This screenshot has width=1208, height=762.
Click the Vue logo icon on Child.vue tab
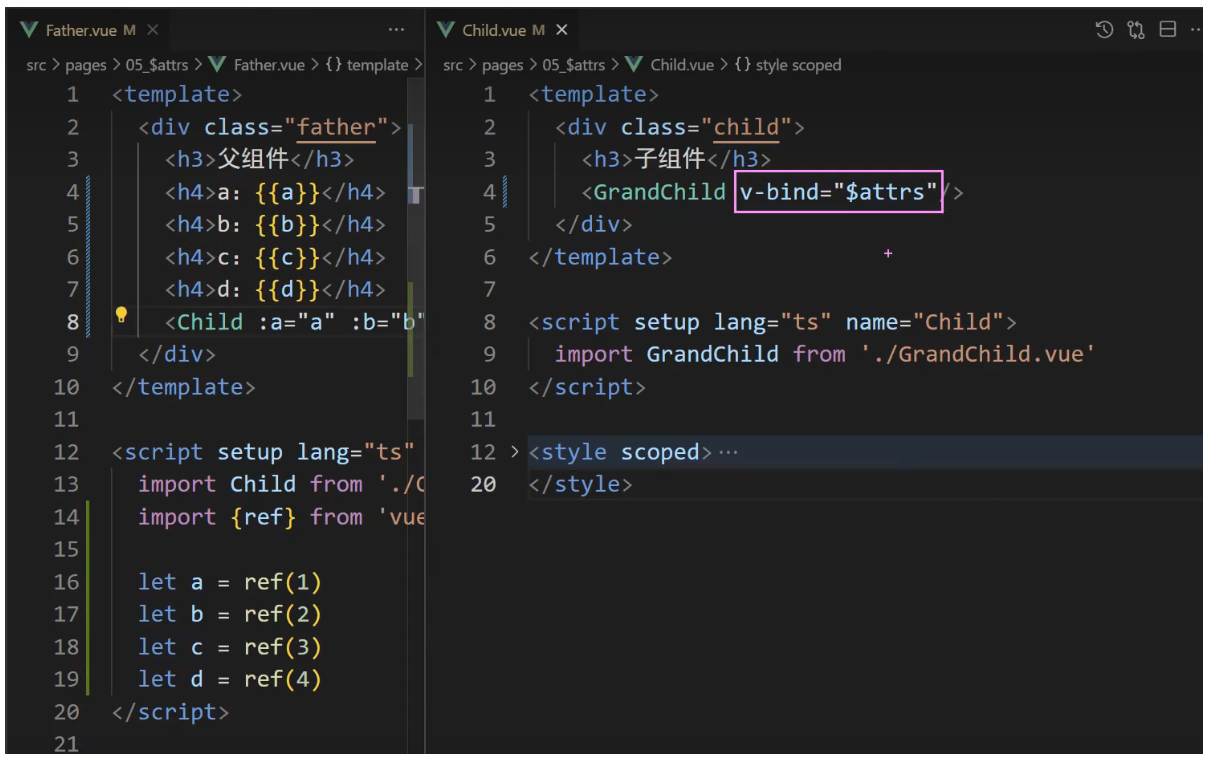(446, 30)
